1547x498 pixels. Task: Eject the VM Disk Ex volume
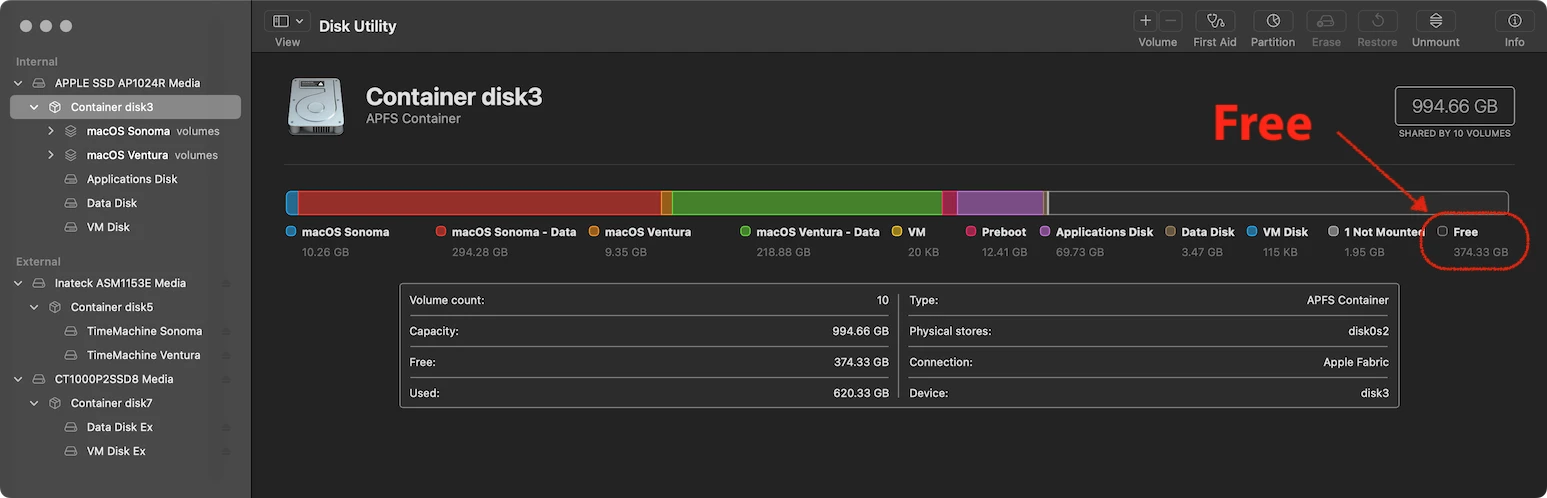226,451
